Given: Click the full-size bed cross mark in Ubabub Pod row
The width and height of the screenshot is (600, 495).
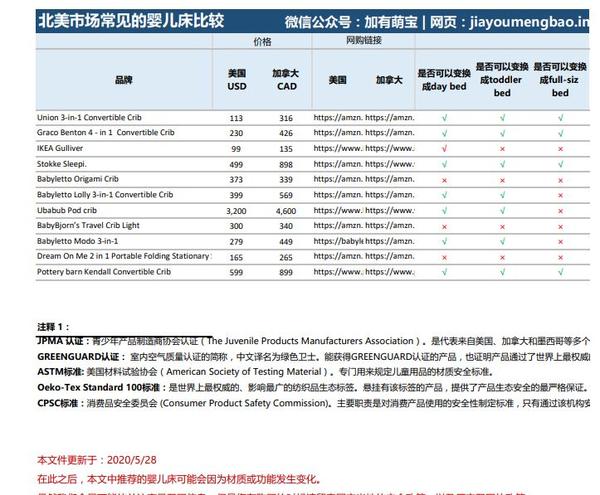Looking at the screenshot, I should (x=561, y=211).
